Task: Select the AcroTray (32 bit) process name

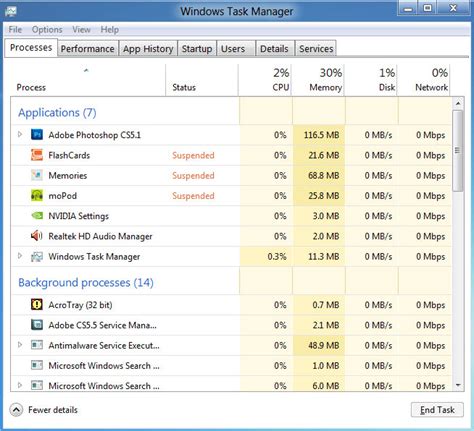Action: (x=80, y=305)
